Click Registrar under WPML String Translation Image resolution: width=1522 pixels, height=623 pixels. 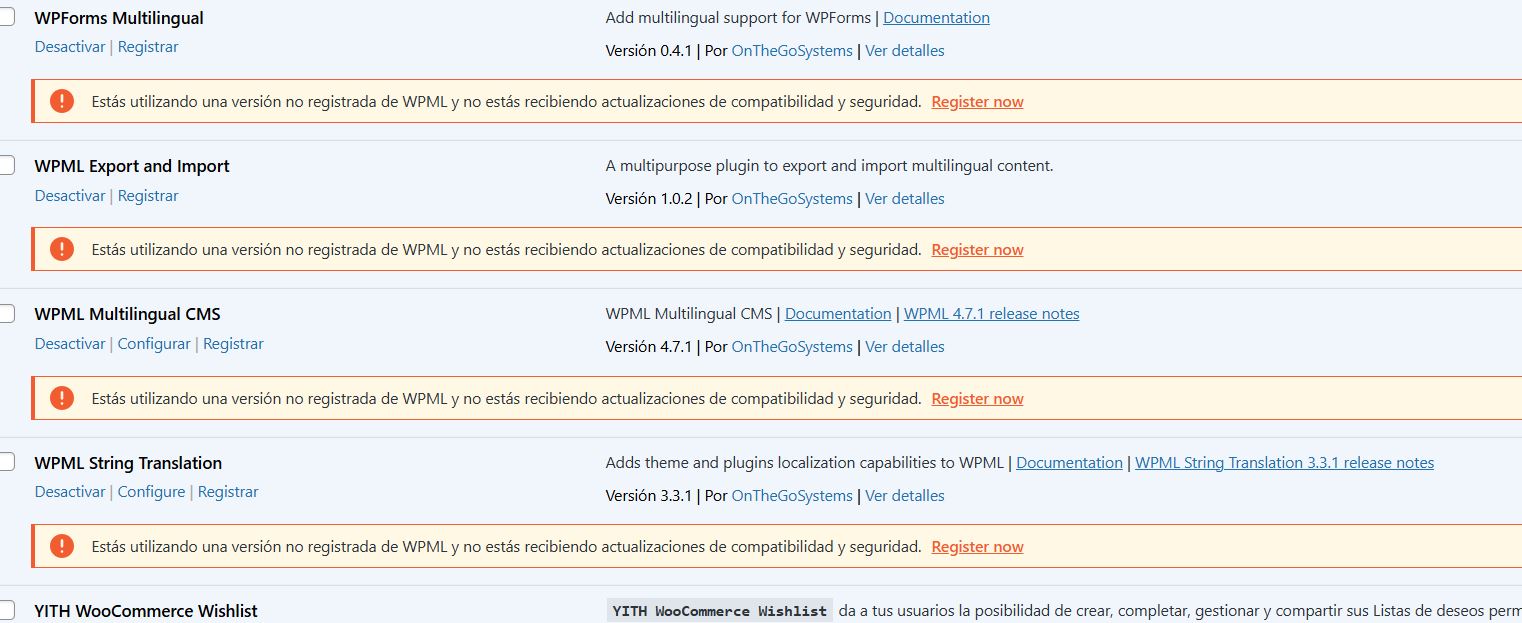[228, 492]
